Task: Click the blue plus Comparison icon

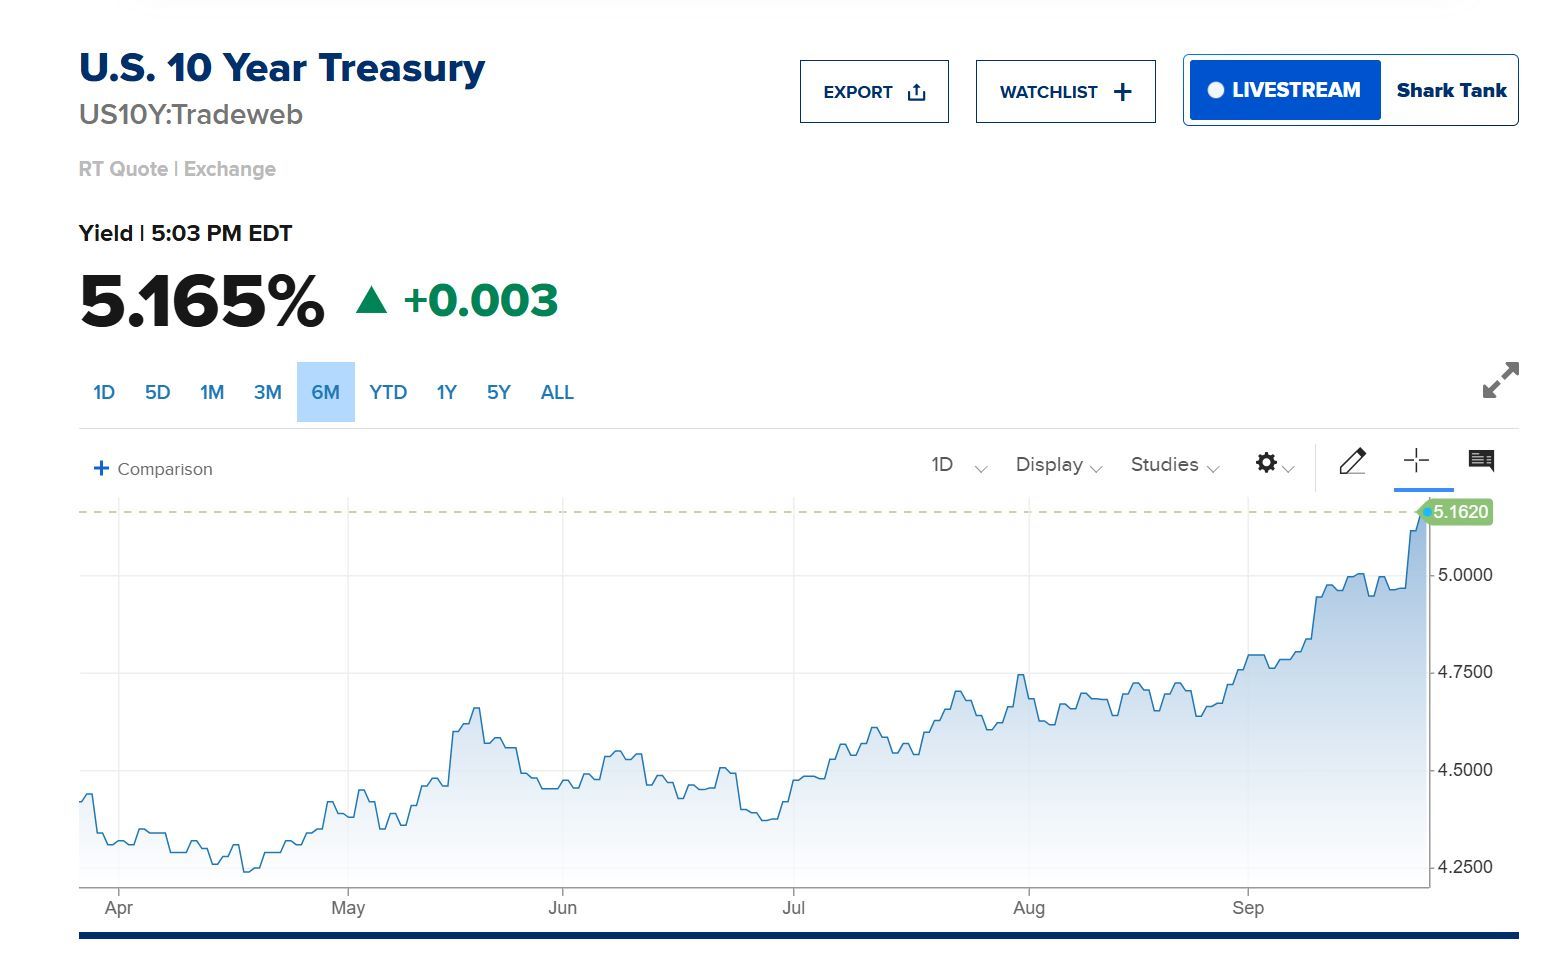Action: coord(101,468)
